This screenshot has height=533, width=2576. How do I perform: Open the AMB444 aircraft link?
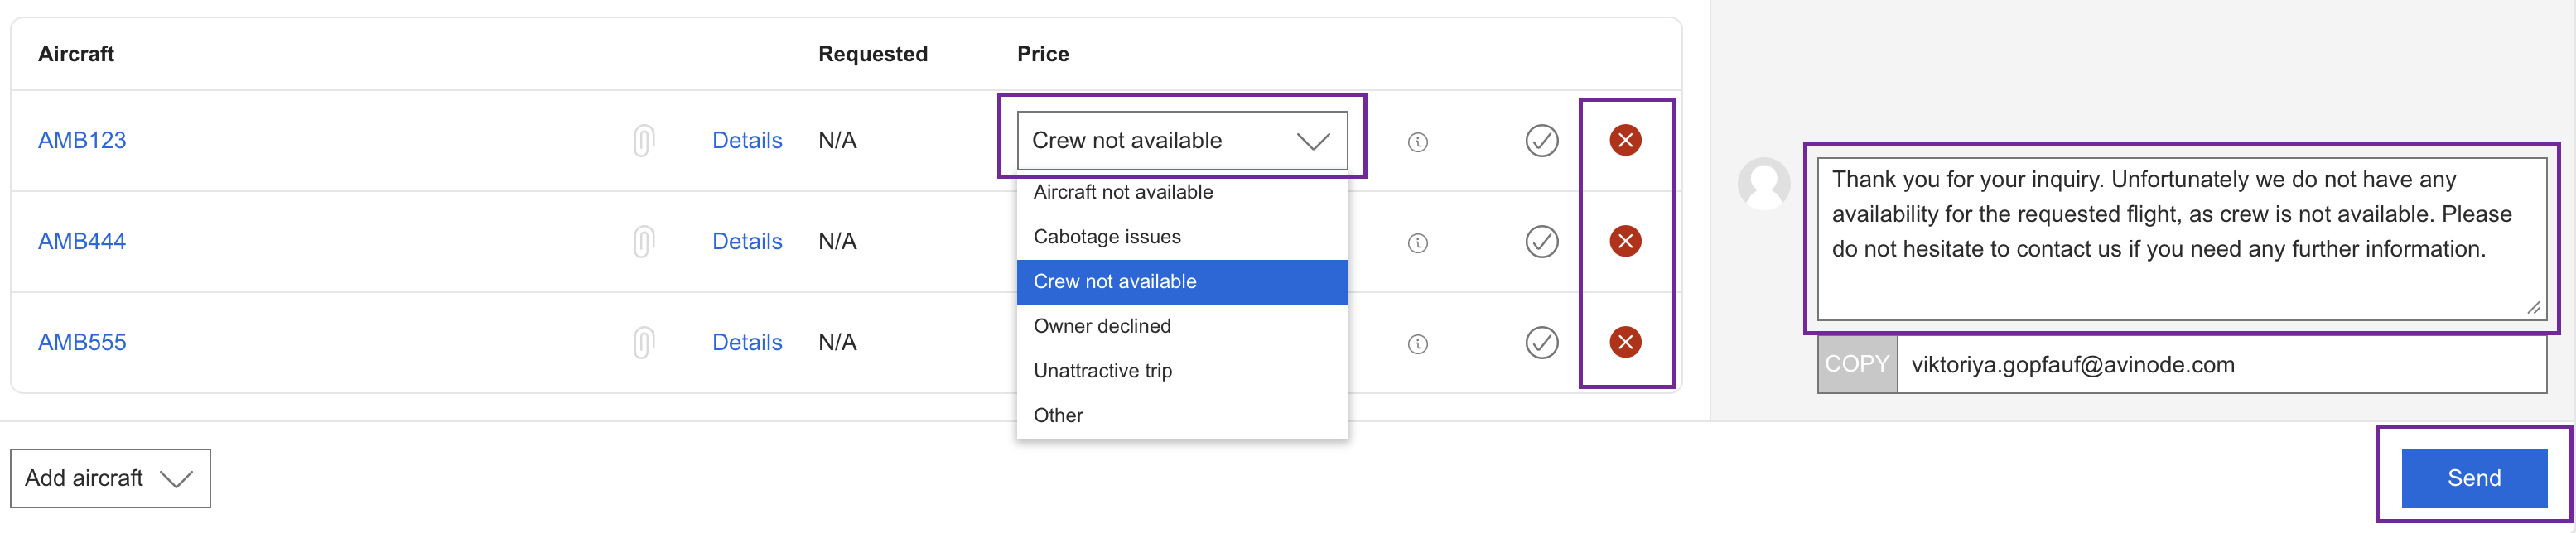pos(82,242)
